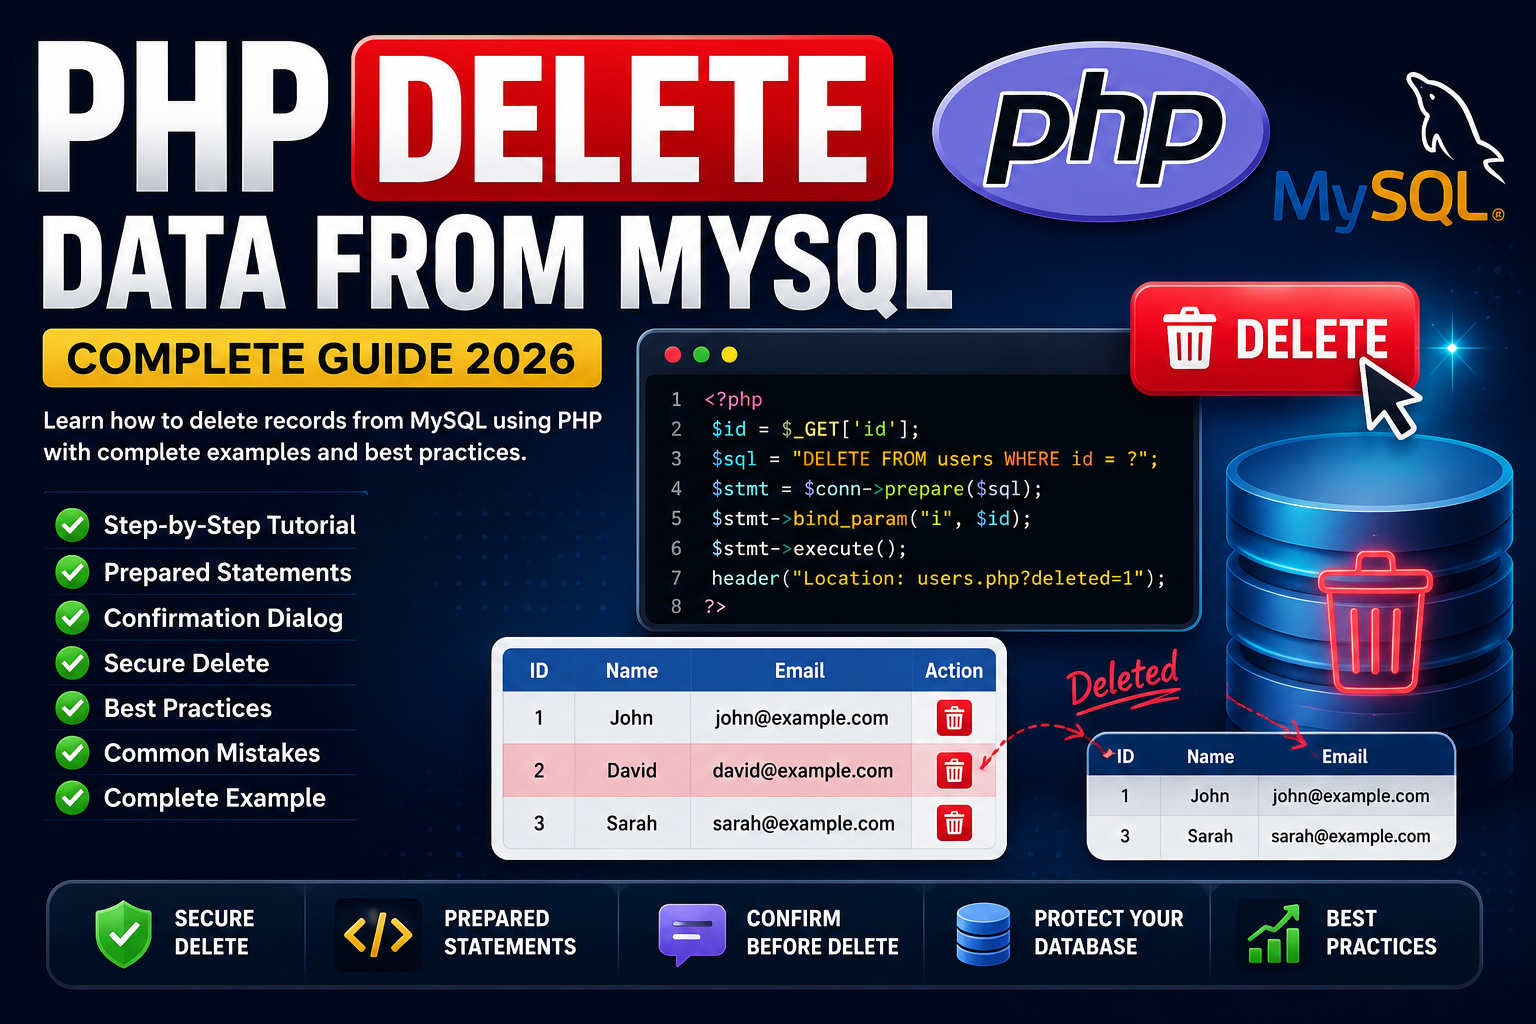Click the Name header in right result table
Image resolution: width=1536 pixels, height=1024 pixels.
(1210, 757)
